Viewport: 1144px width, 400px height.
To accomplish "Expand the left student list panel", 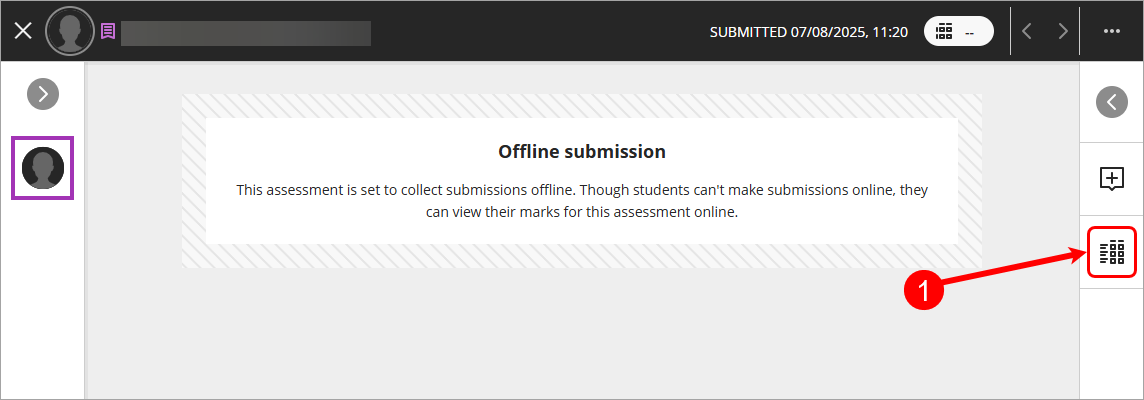I will click(42, 94).
